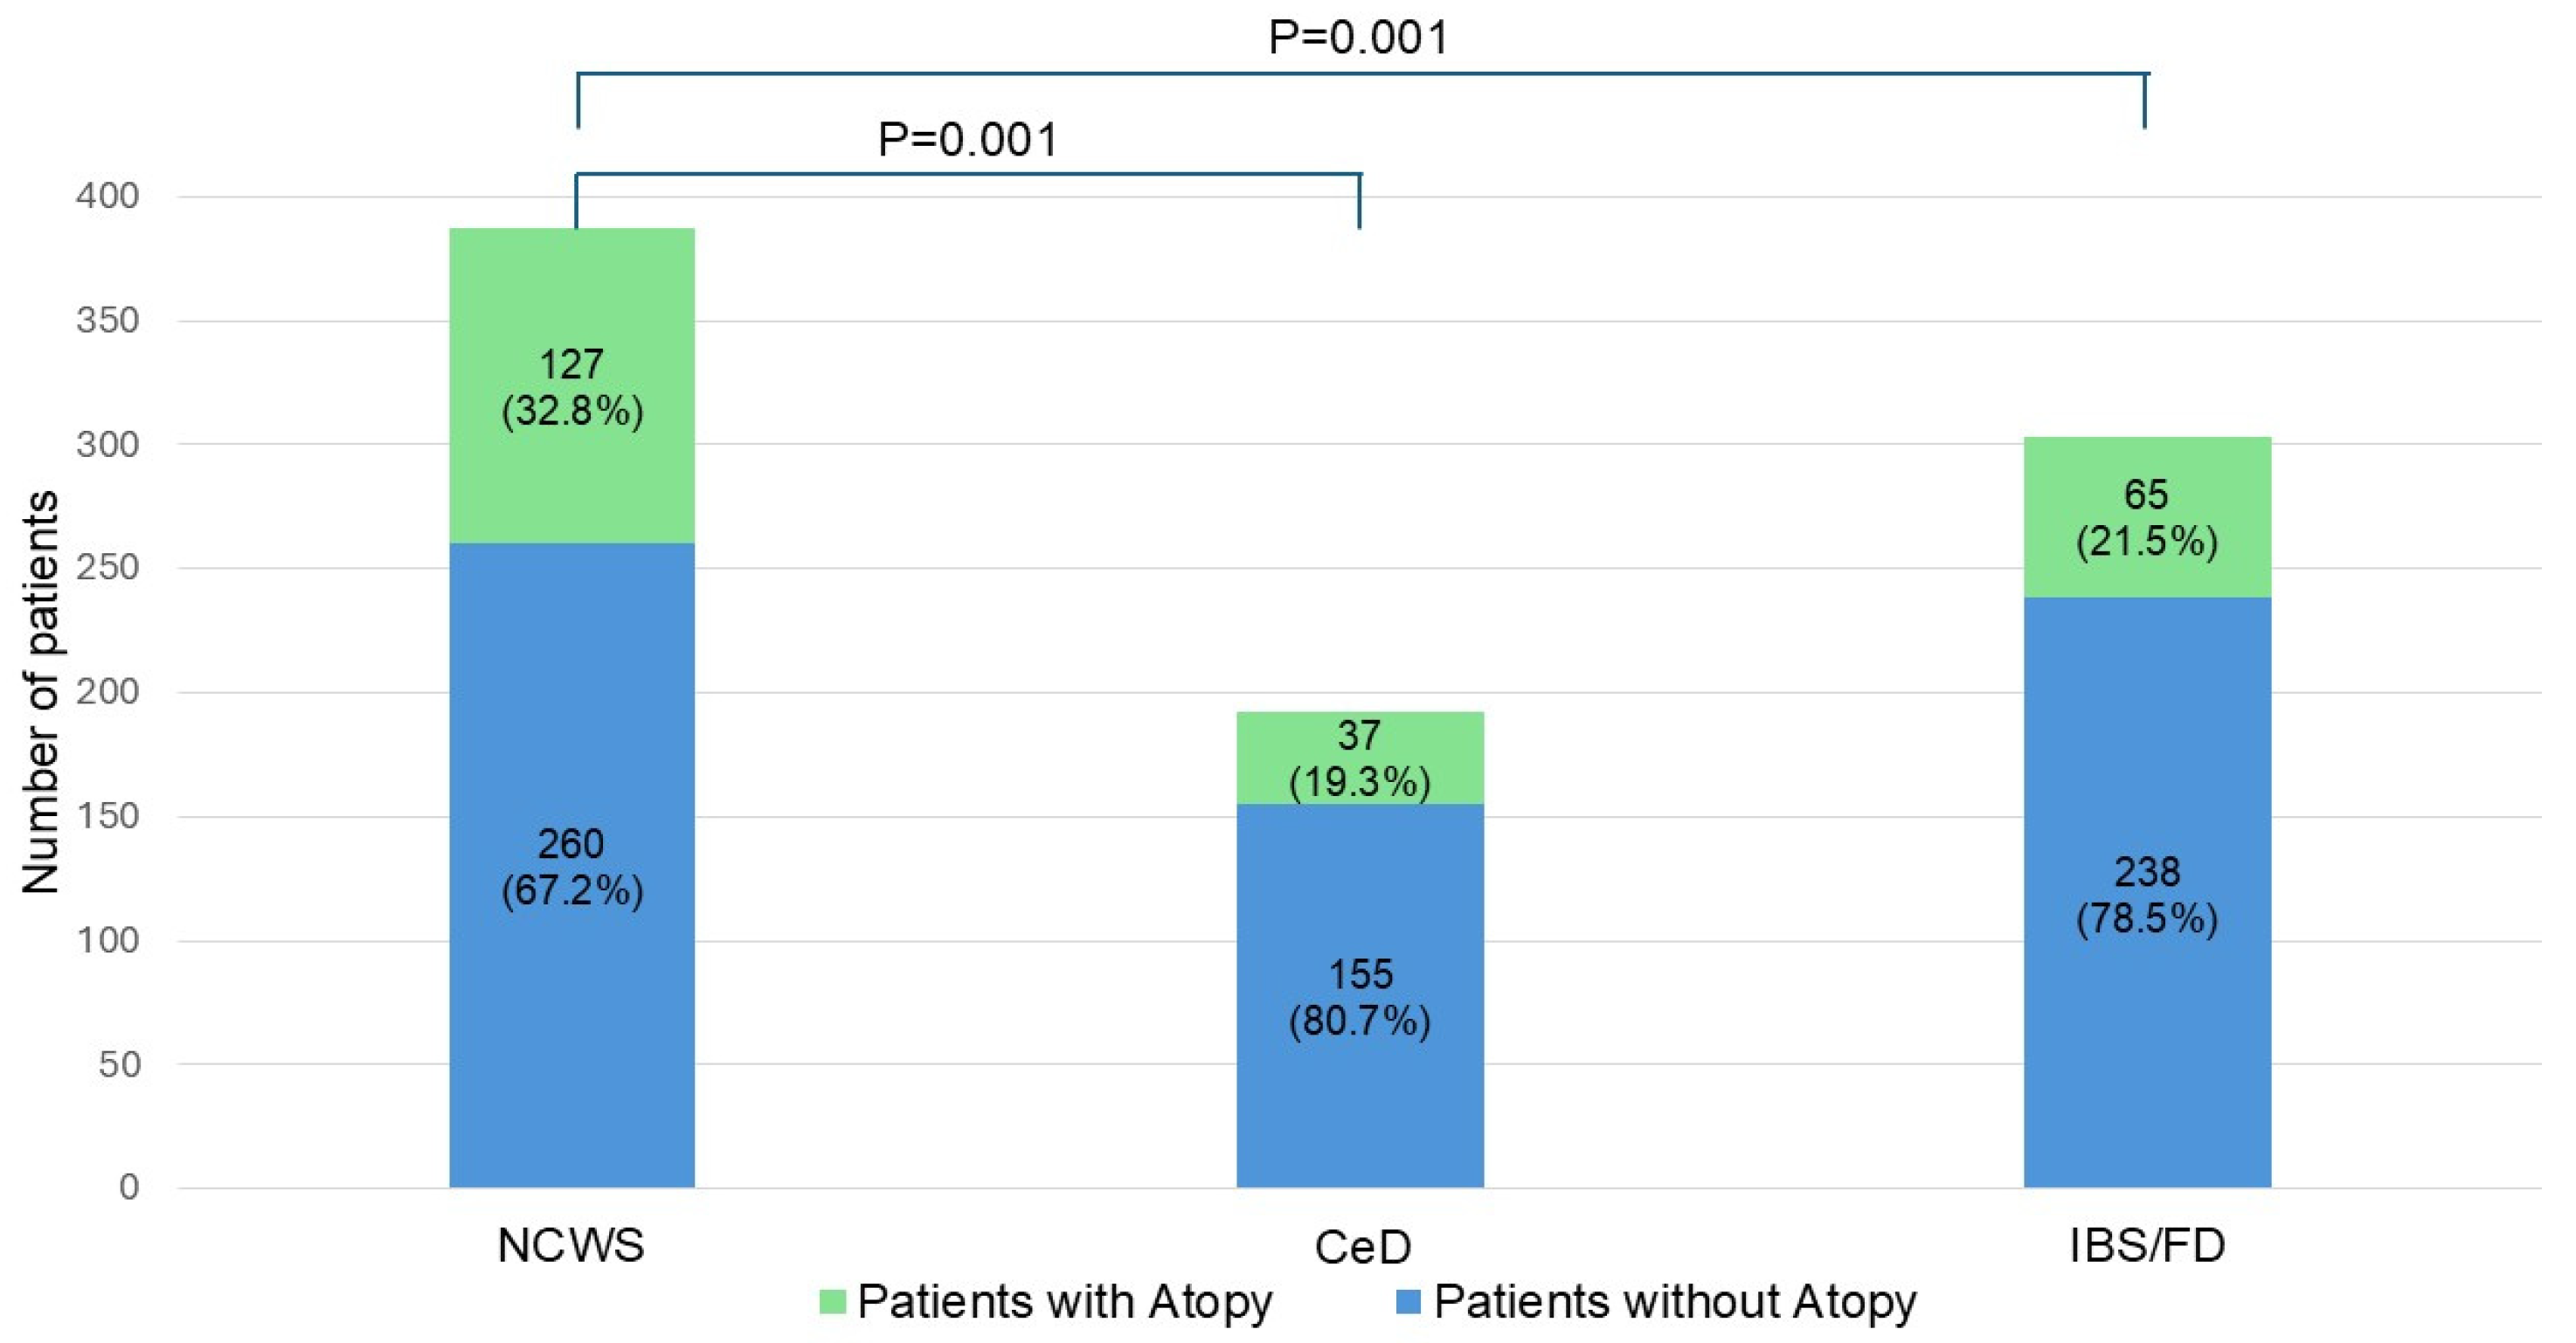The image size is (2576, 1343).
Task: Select the green NCWS bar segment showing 127
Action: (572, 300)
